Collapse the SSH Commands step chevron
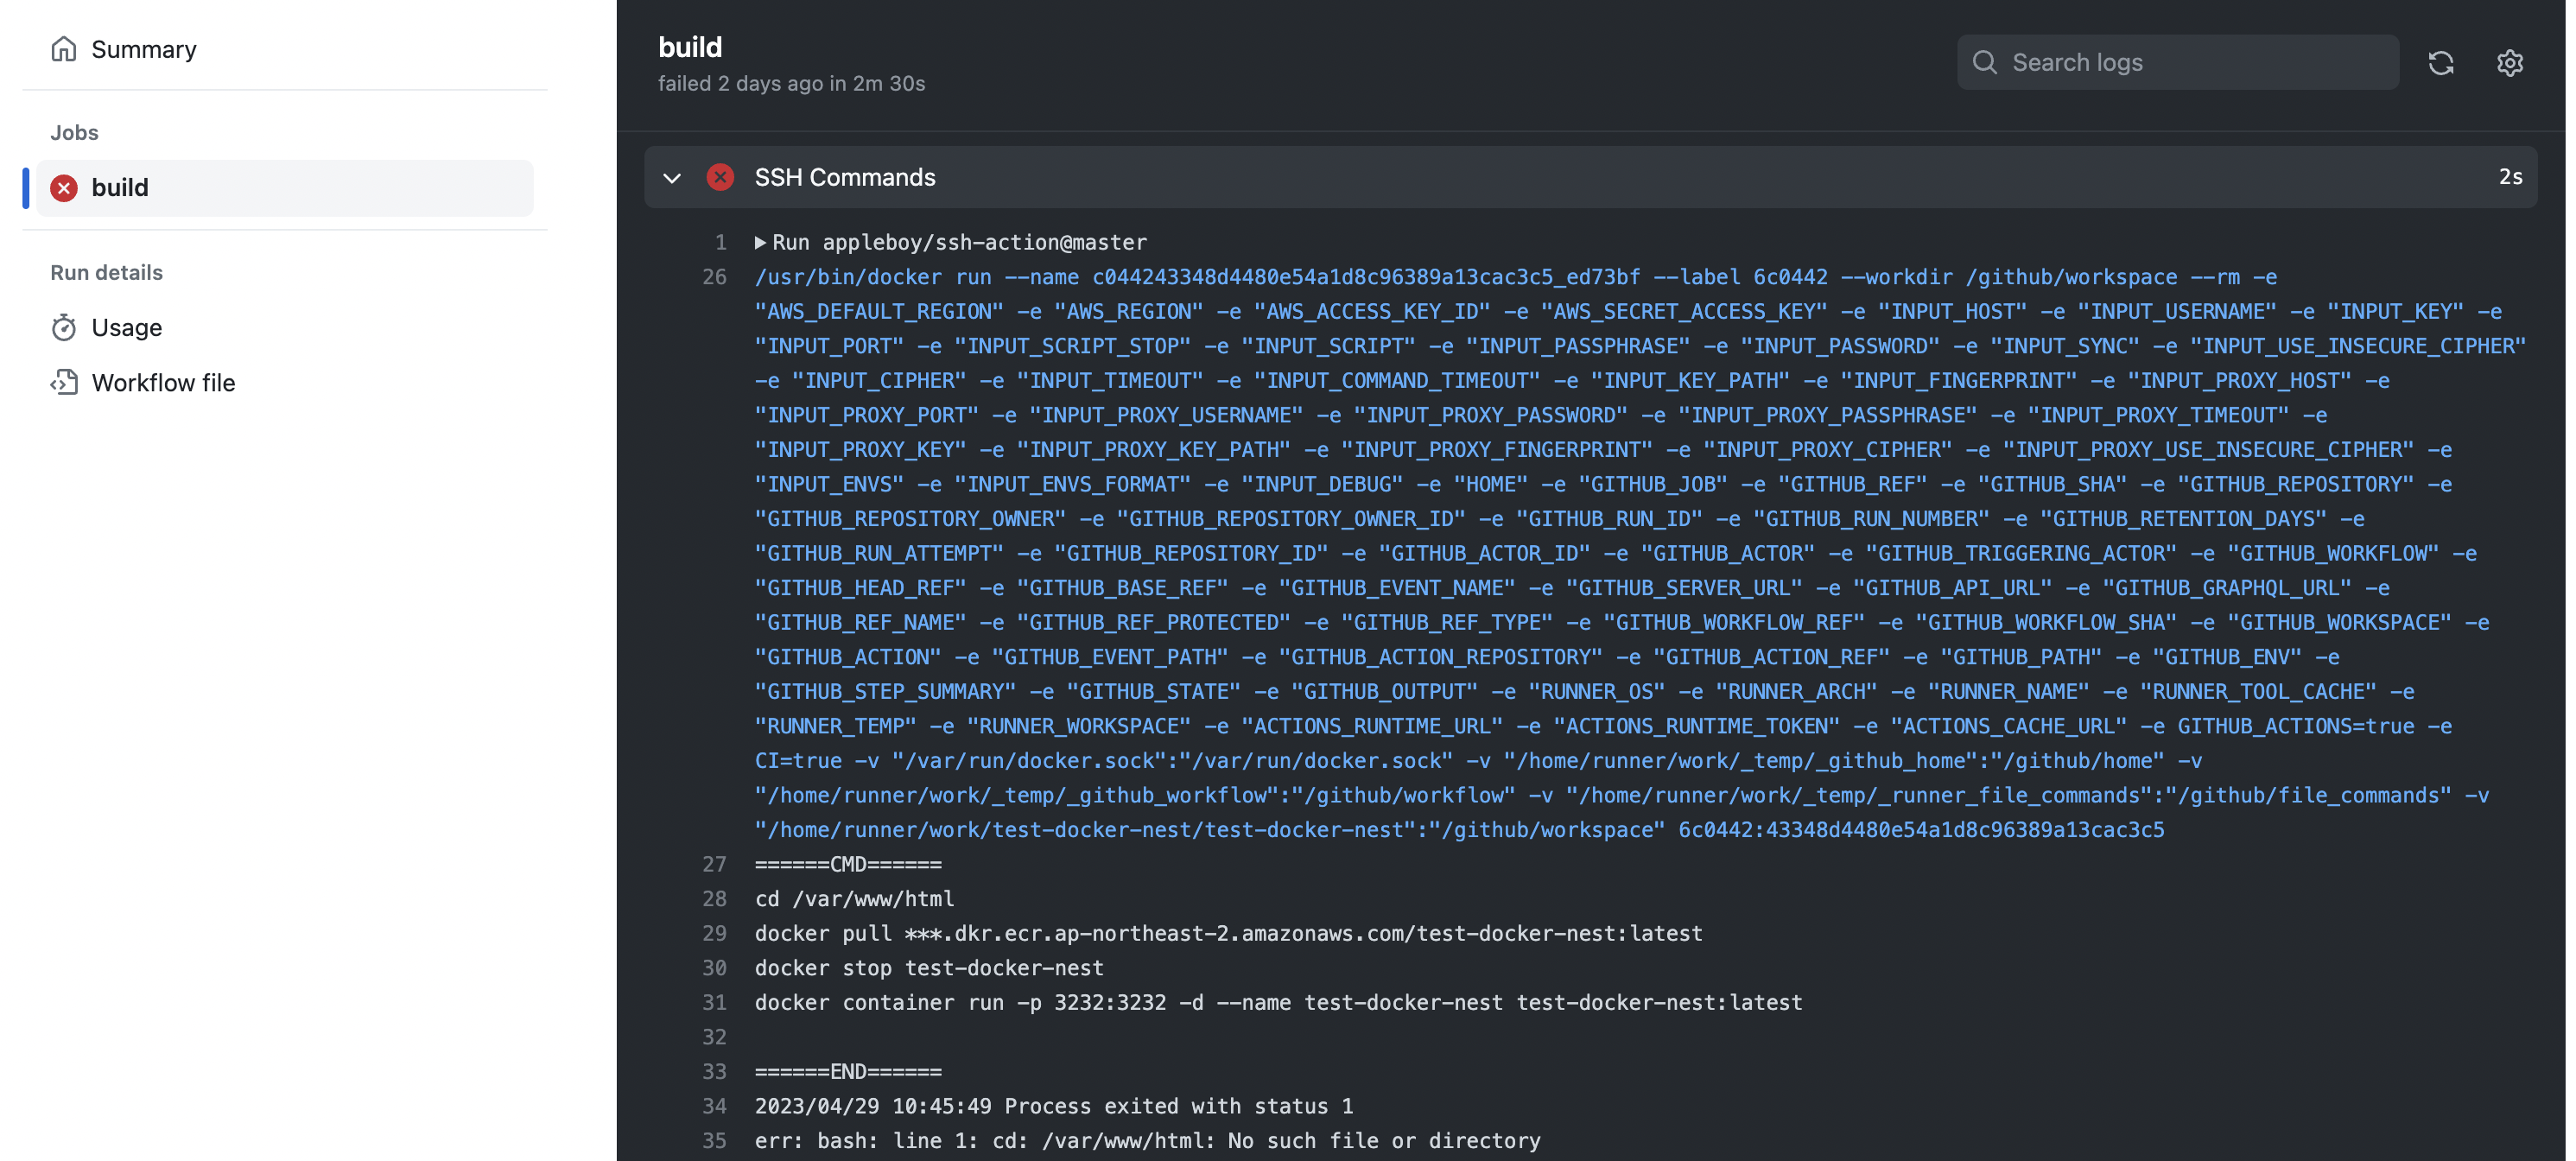 pos(672,178)
